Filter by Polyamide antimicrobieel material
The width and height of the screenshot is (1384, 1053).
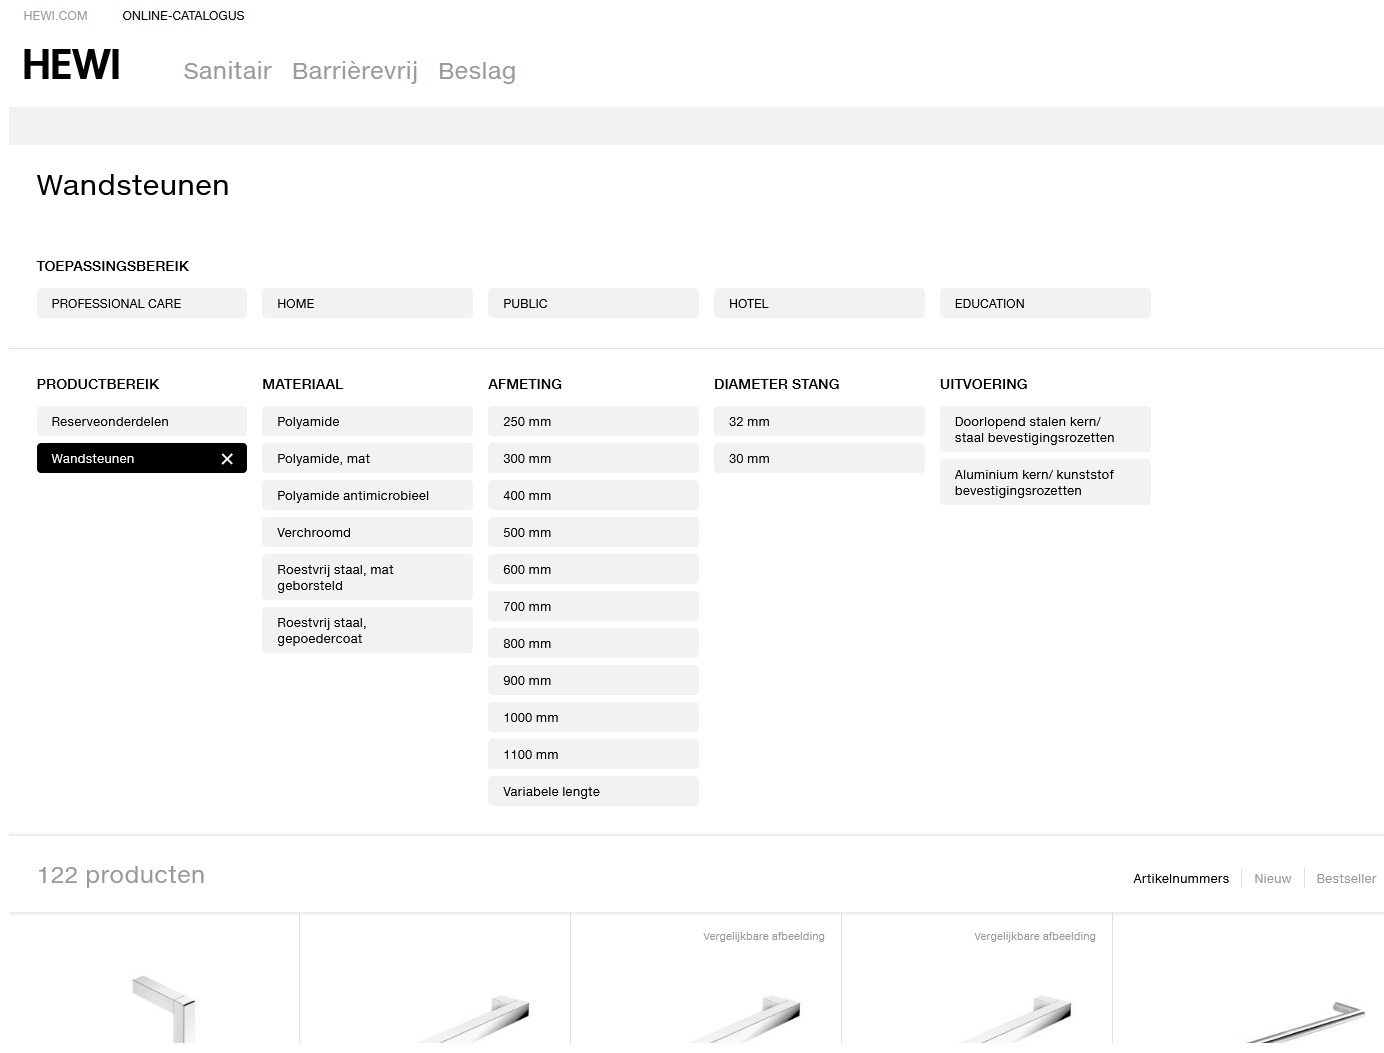tap(367, 496)
